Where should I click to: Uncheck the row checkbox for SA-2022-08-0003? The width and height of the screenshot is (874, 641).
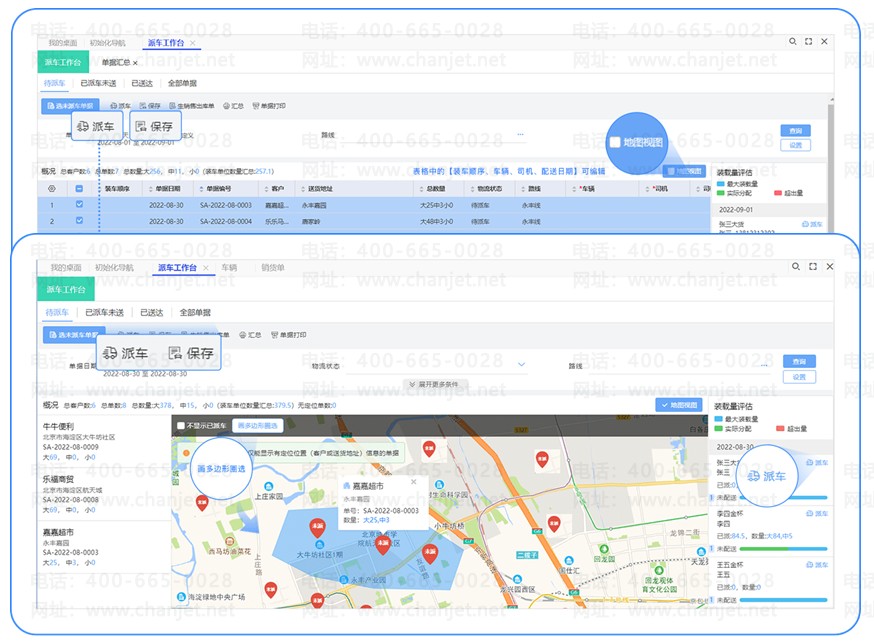79,205
